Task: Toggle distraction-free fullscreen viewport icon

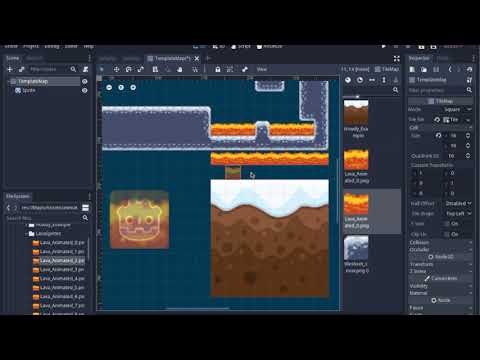Action: (396, 59)
